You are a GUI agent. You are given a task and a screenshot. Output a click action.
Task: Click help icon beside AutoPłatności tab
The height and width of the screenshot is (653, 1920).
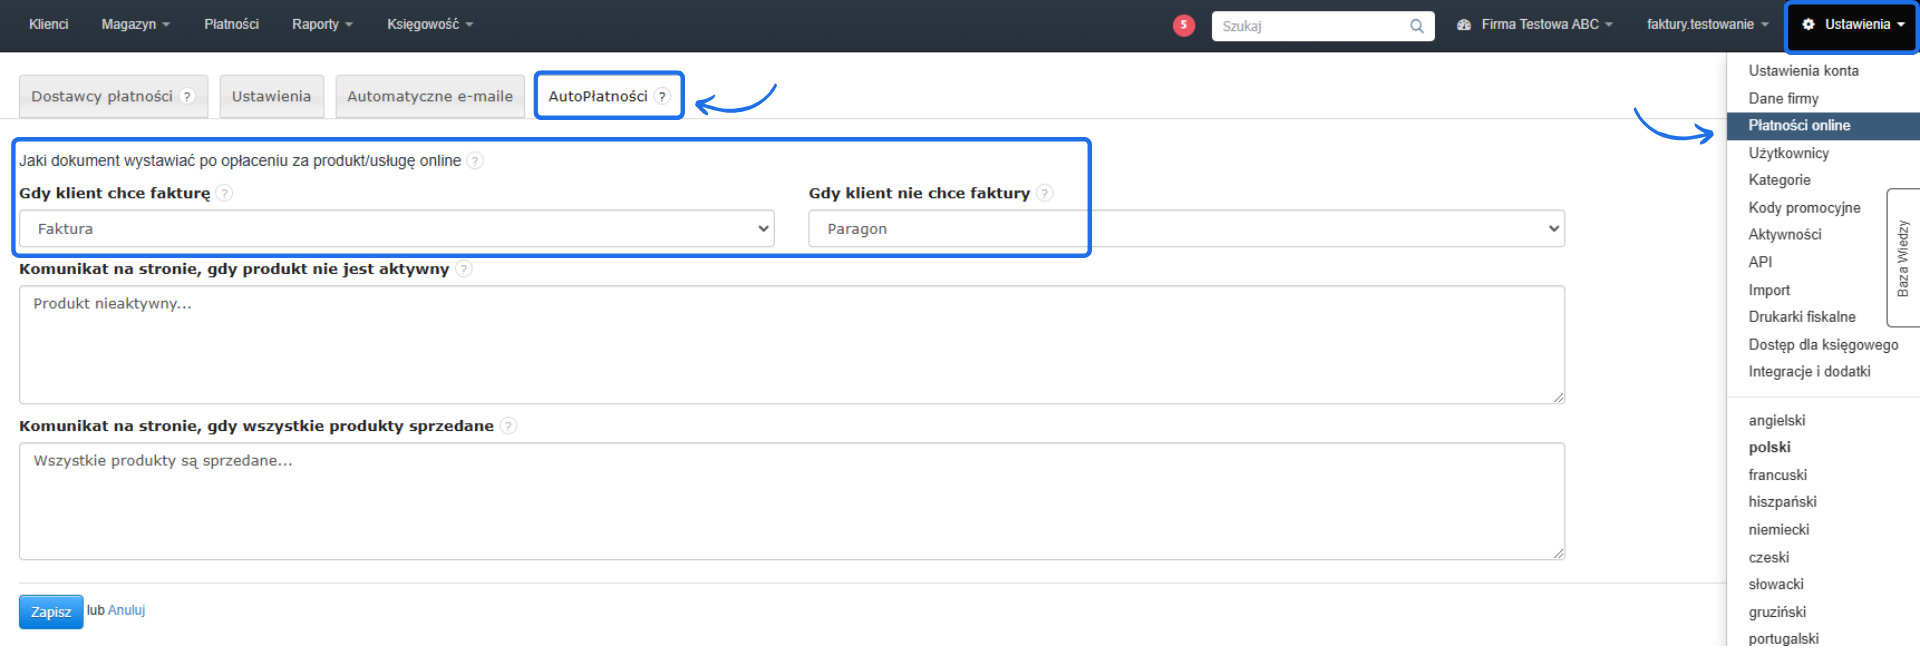click(662, 96)
